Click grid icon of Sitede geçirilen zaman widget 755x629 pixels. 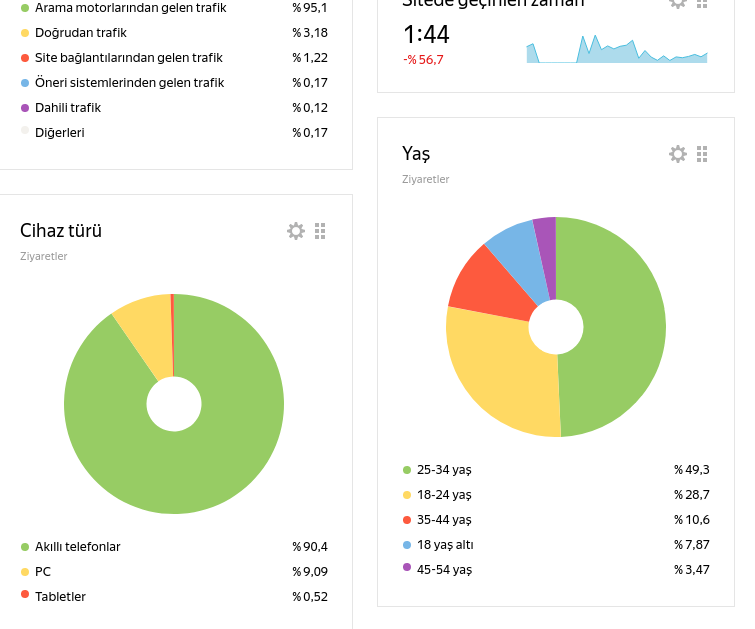click(x=702, y=3)
